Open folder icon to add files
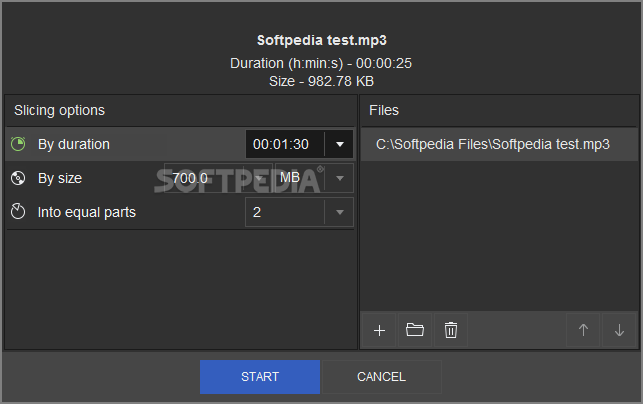The height and width of the screenshot is (404, 643). [x=415, y=330]
